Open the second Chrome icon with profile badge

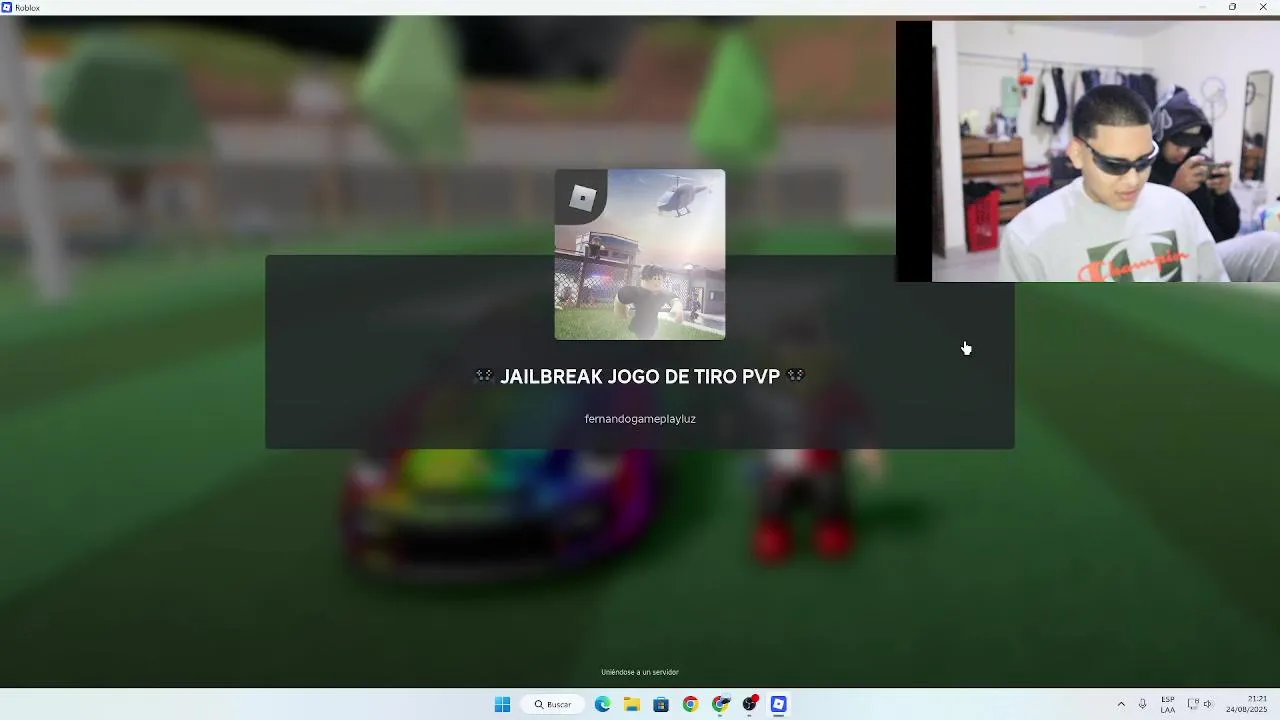coord(720,704)
